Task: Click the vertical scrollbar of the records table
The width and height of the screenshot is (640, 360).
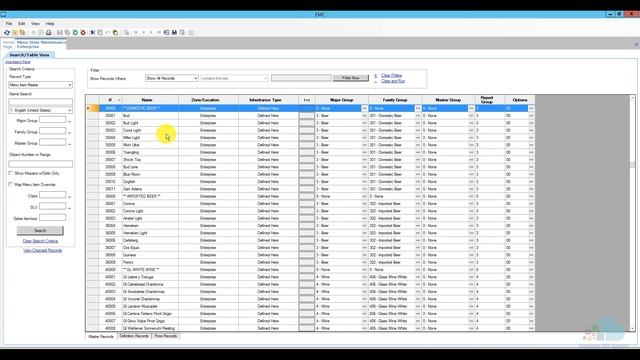Action: click(x=632, y=212)
